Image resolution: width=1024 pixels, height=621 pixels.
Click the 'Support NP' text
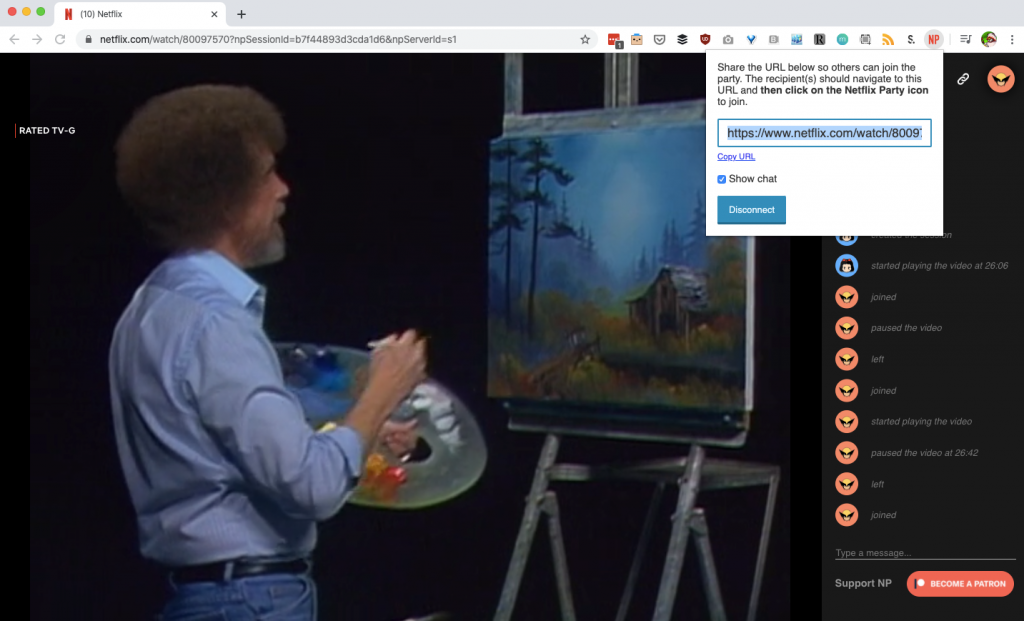click(x=863, y=584)
